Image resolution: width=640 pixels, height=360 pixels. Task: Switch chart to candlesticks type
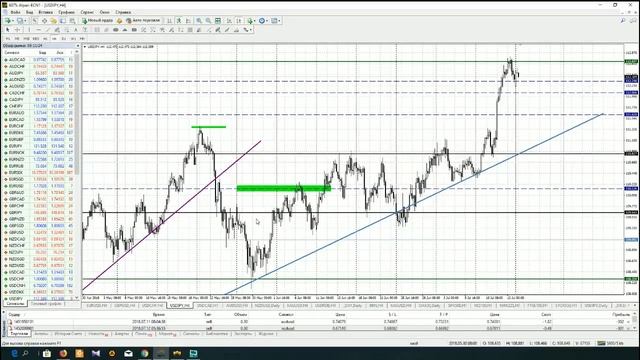coord(179,20)
